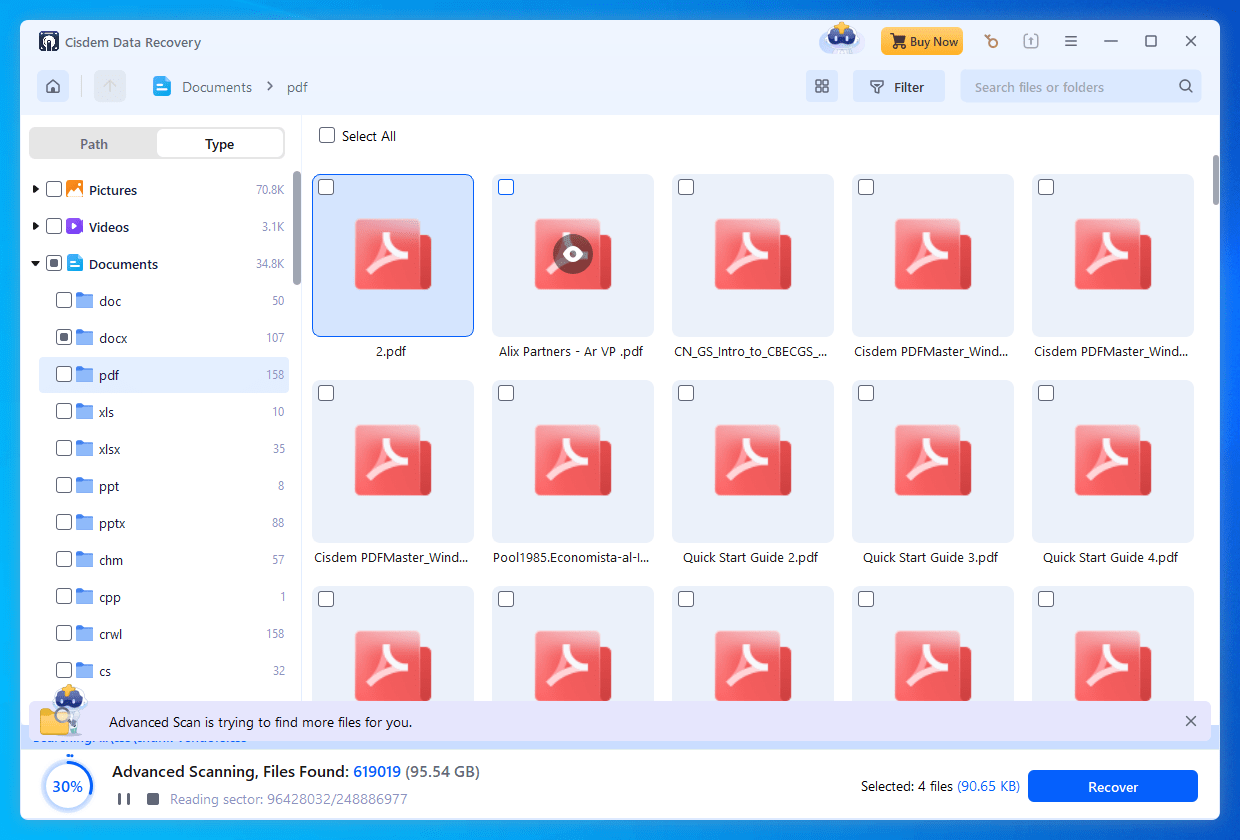The image size is (1240, 840).
Task: Dismiss the Advanced Scan notification
Action: (x=1191, y=721)
